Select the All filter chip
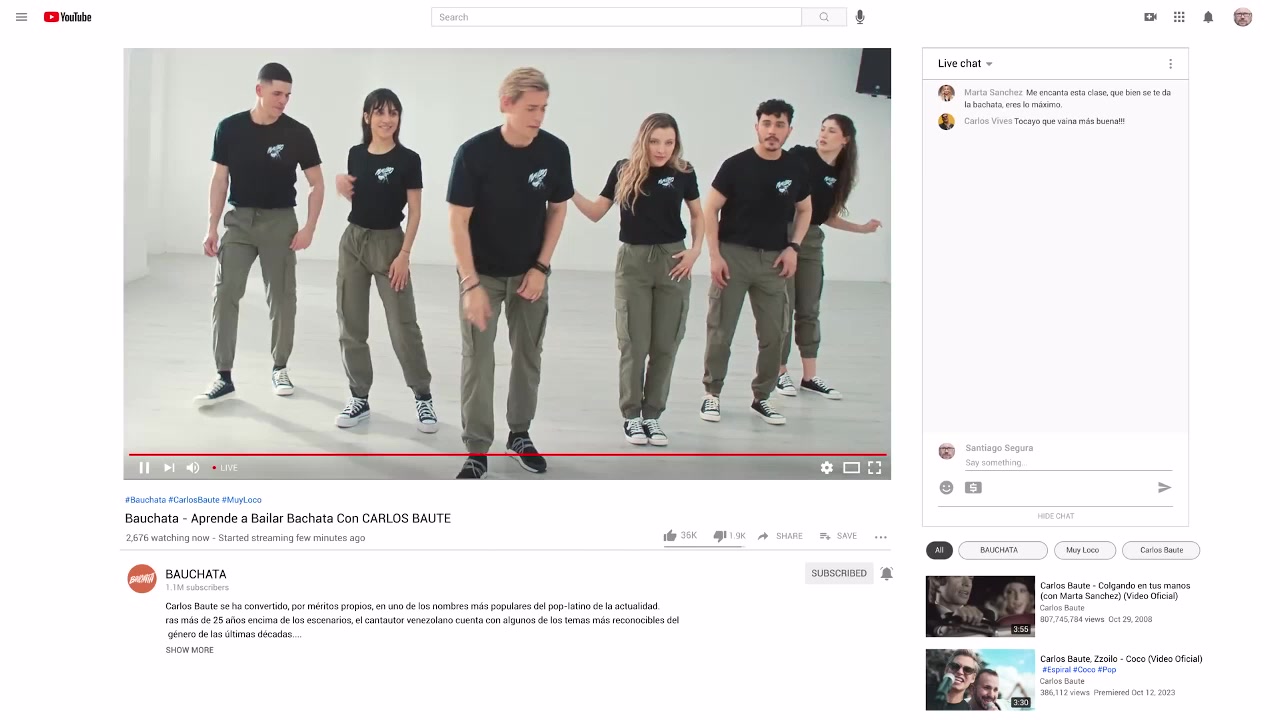 point(939,550)
